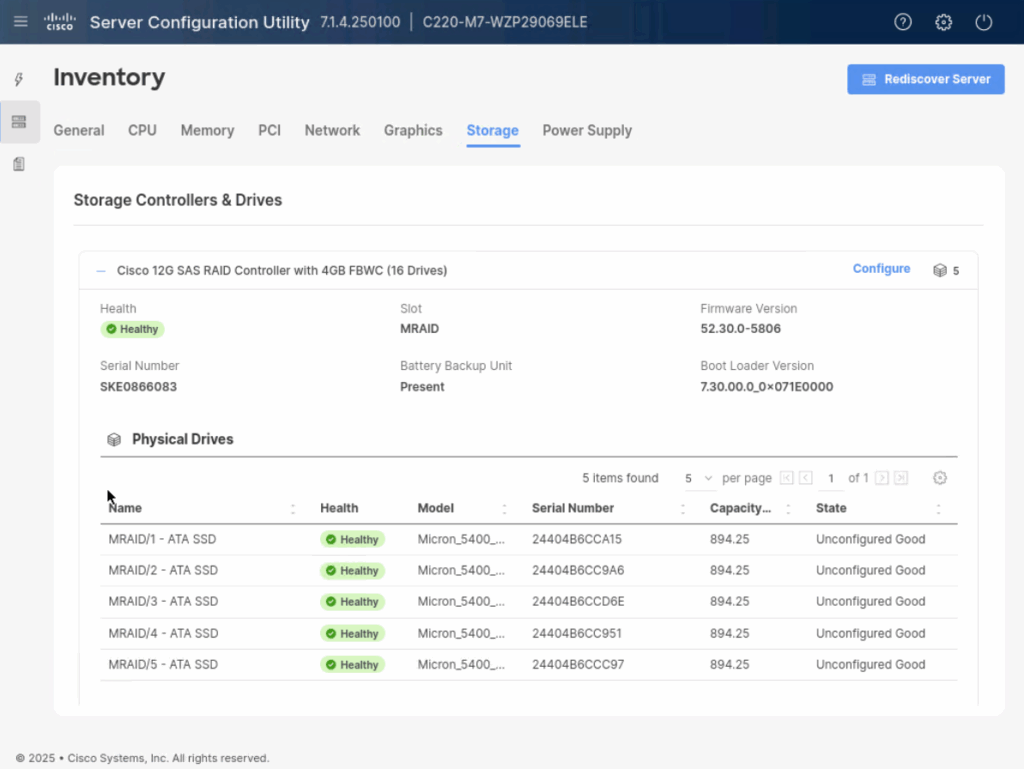Click boot loader version 7.30.00.0_0x071E0000
The height and width of the screenshot is (769, 1024).
tap(767, 386)
